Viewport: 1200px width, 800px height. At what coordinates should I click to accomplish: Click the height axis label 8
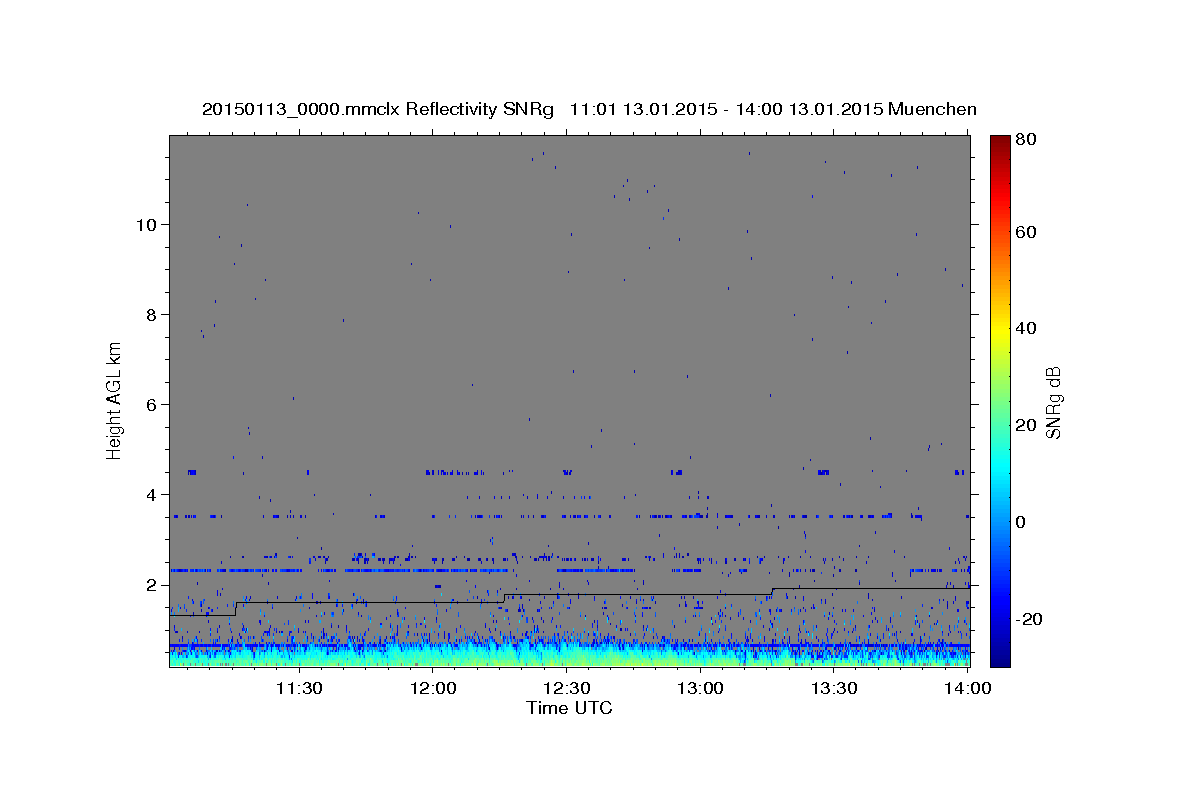(152, 314)
